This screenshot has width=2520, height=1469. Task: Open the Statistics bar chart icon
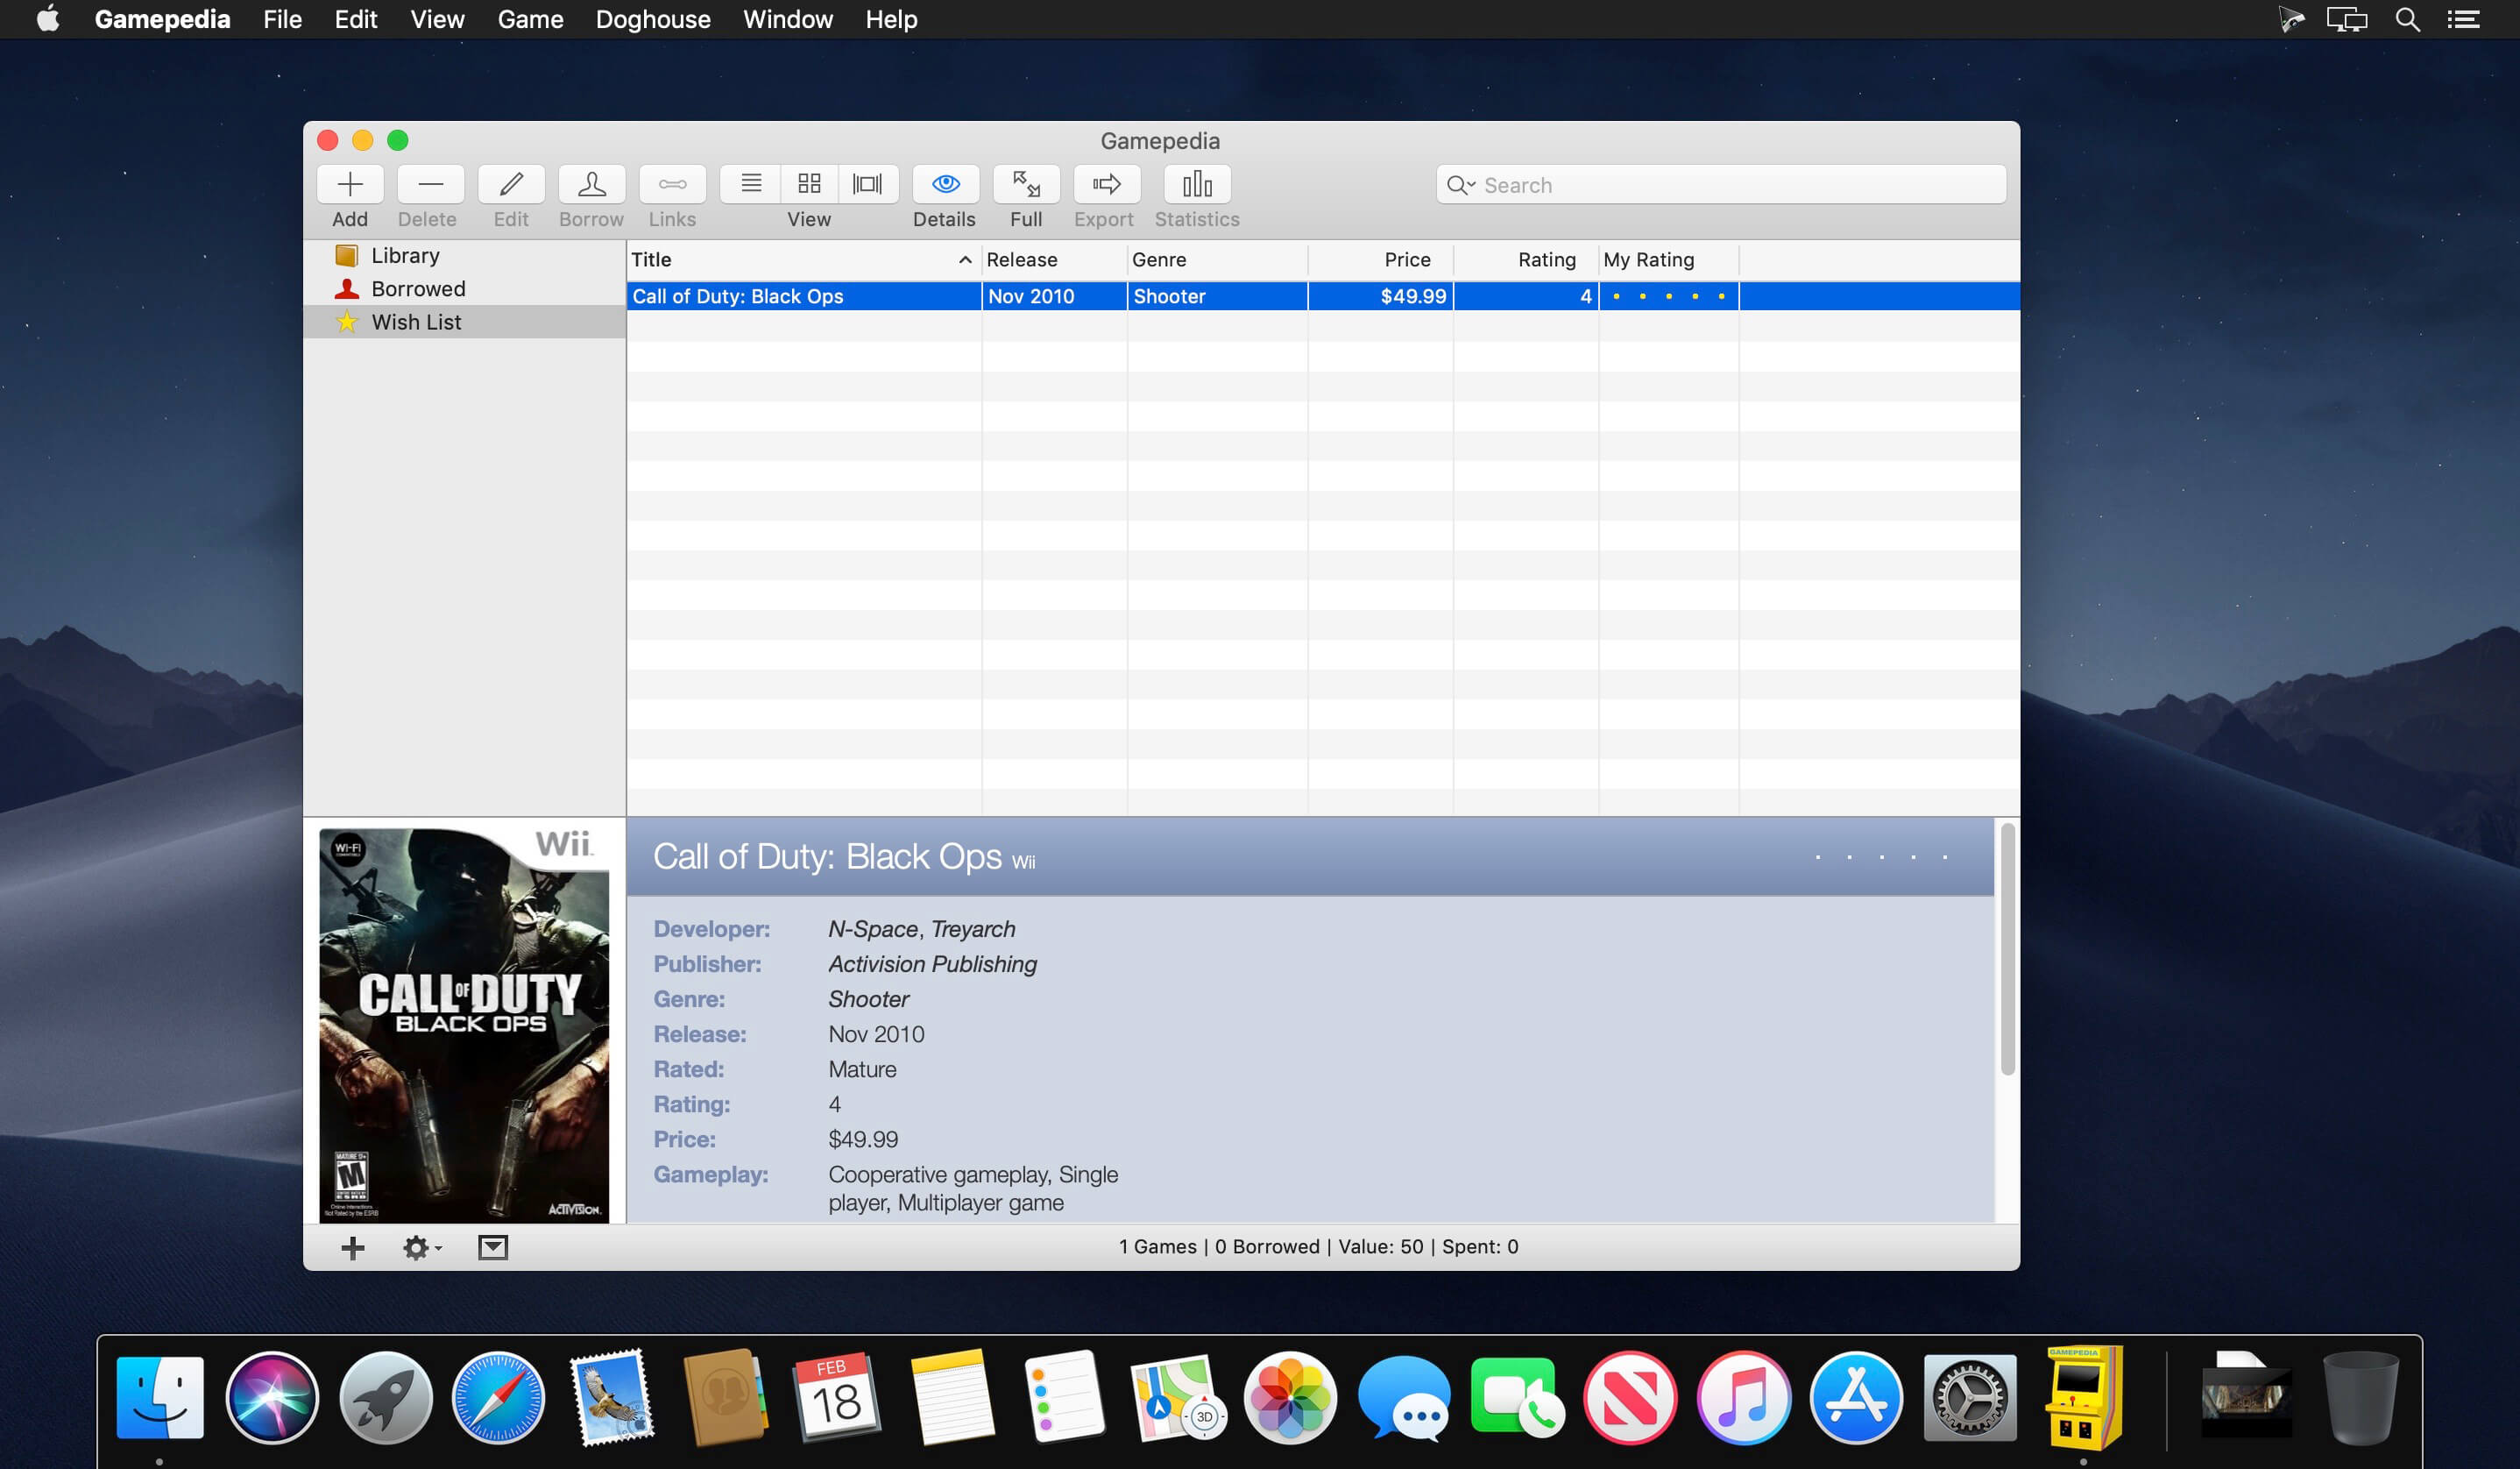tap(1196, 184)
